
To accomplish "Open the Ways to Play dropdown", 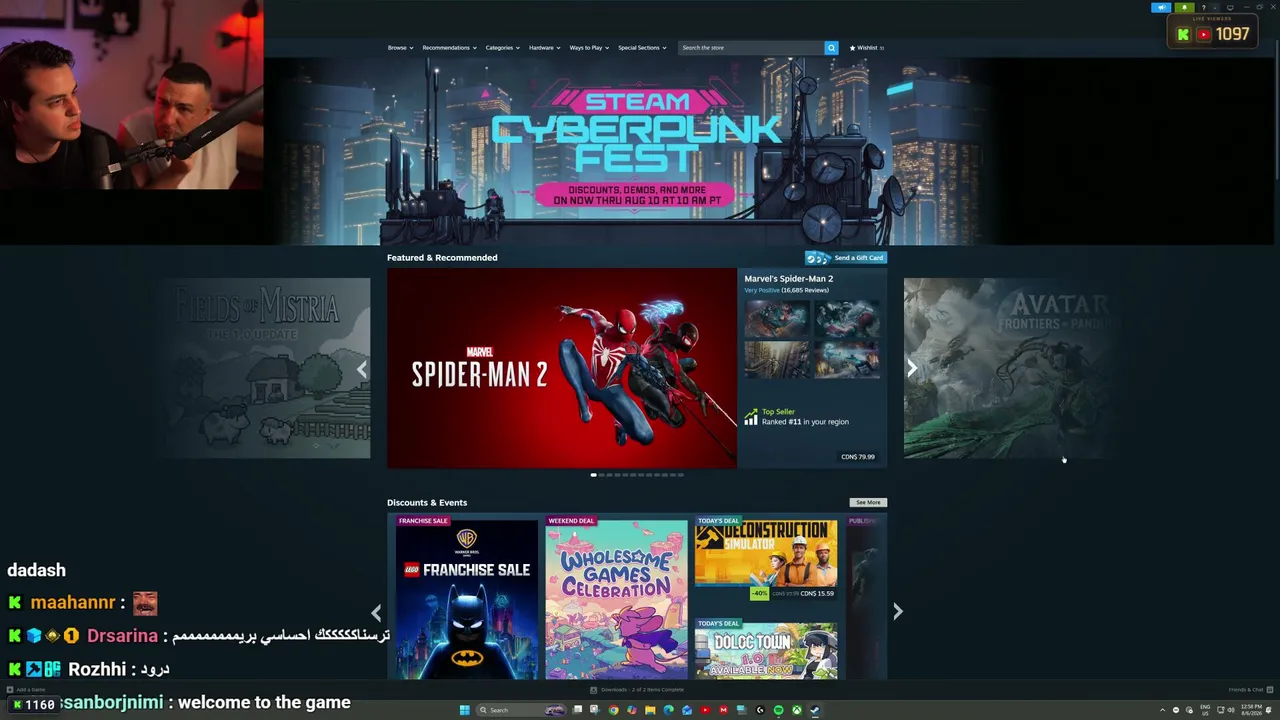I will [x=589, y=48].
